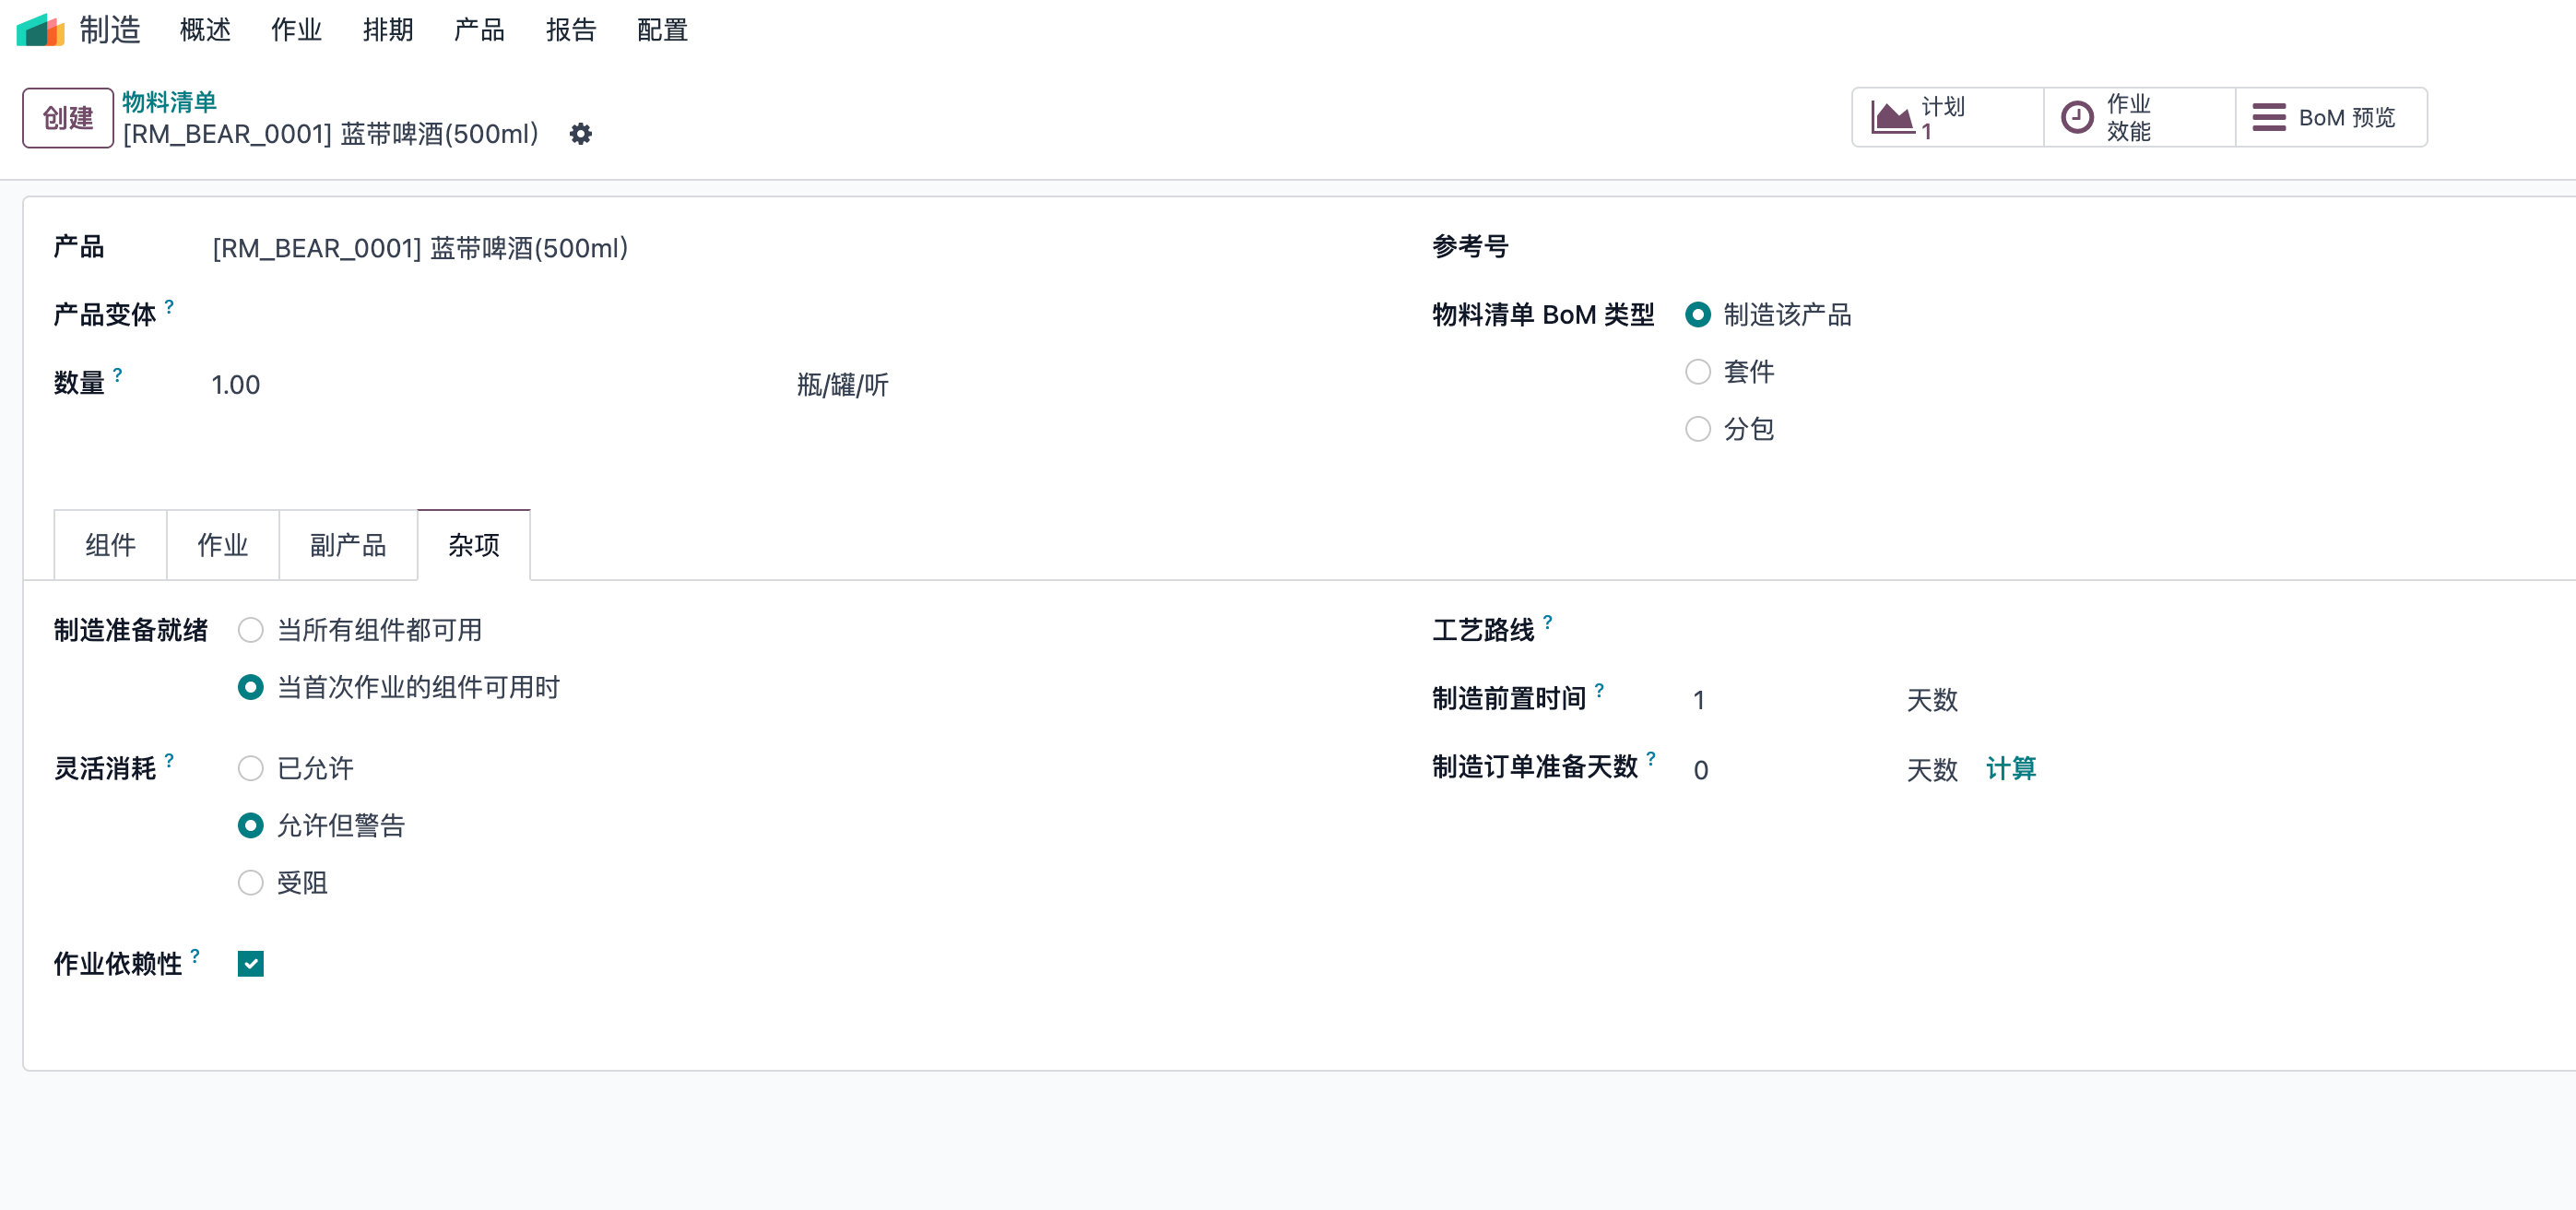Click the 作业效能 clock icon
The image size is (2576, 1210).
[2077, 117]
